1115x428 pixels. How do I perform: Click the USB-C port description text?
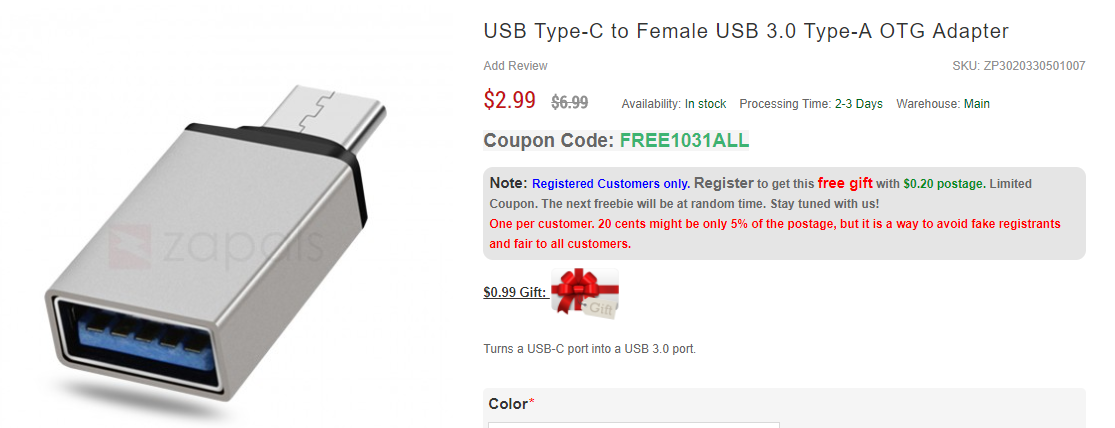[589, 350]
